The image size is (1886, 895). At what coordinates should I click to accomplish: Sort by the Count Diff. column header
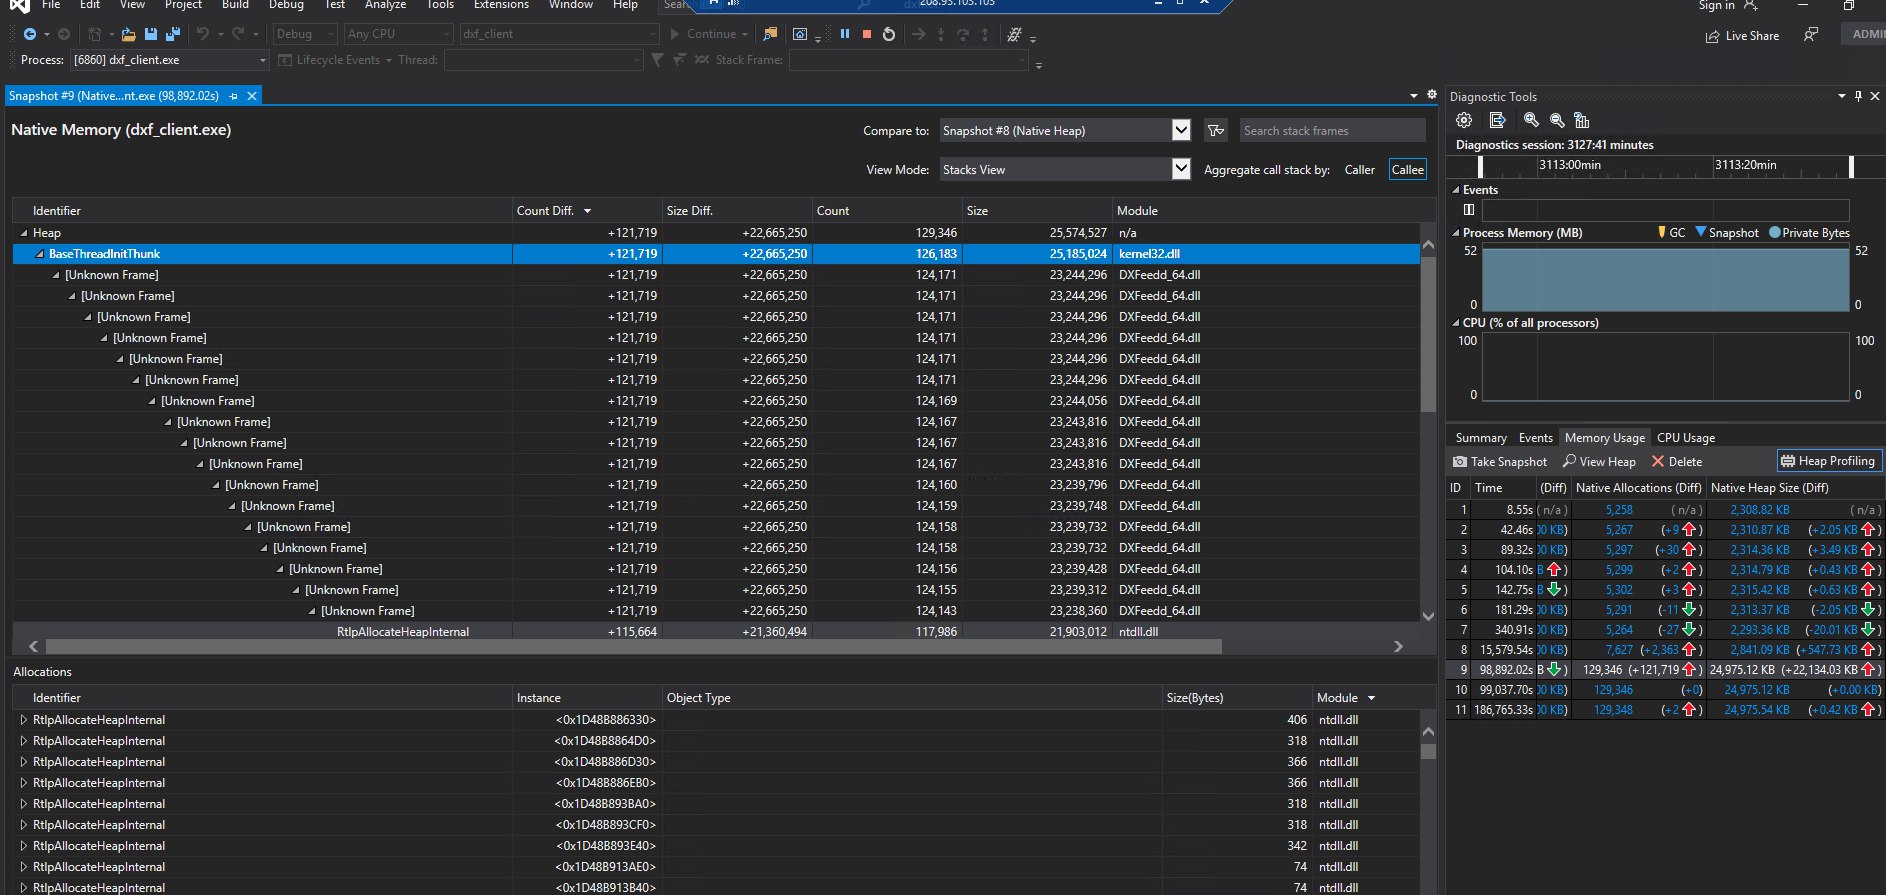tap(586, 211)
